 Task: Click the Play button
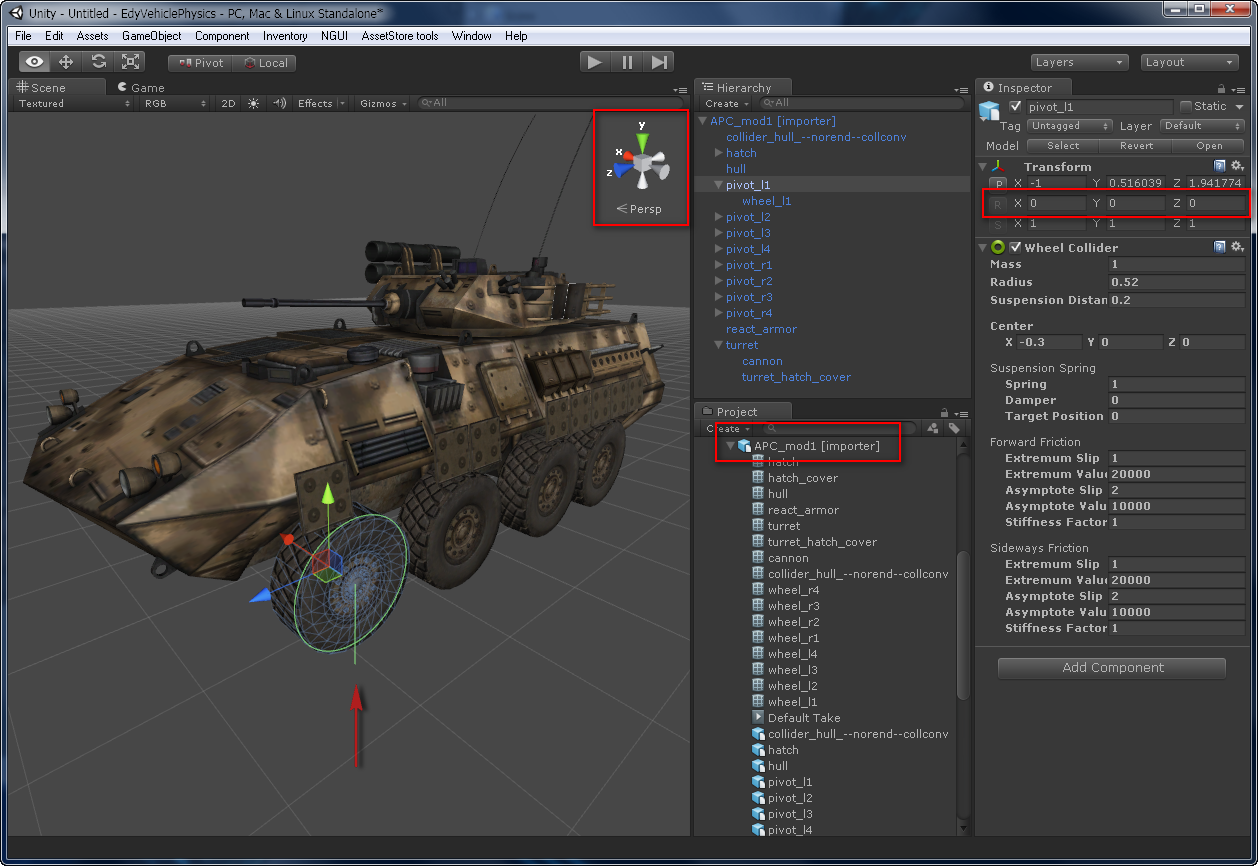tap(595, 62)
